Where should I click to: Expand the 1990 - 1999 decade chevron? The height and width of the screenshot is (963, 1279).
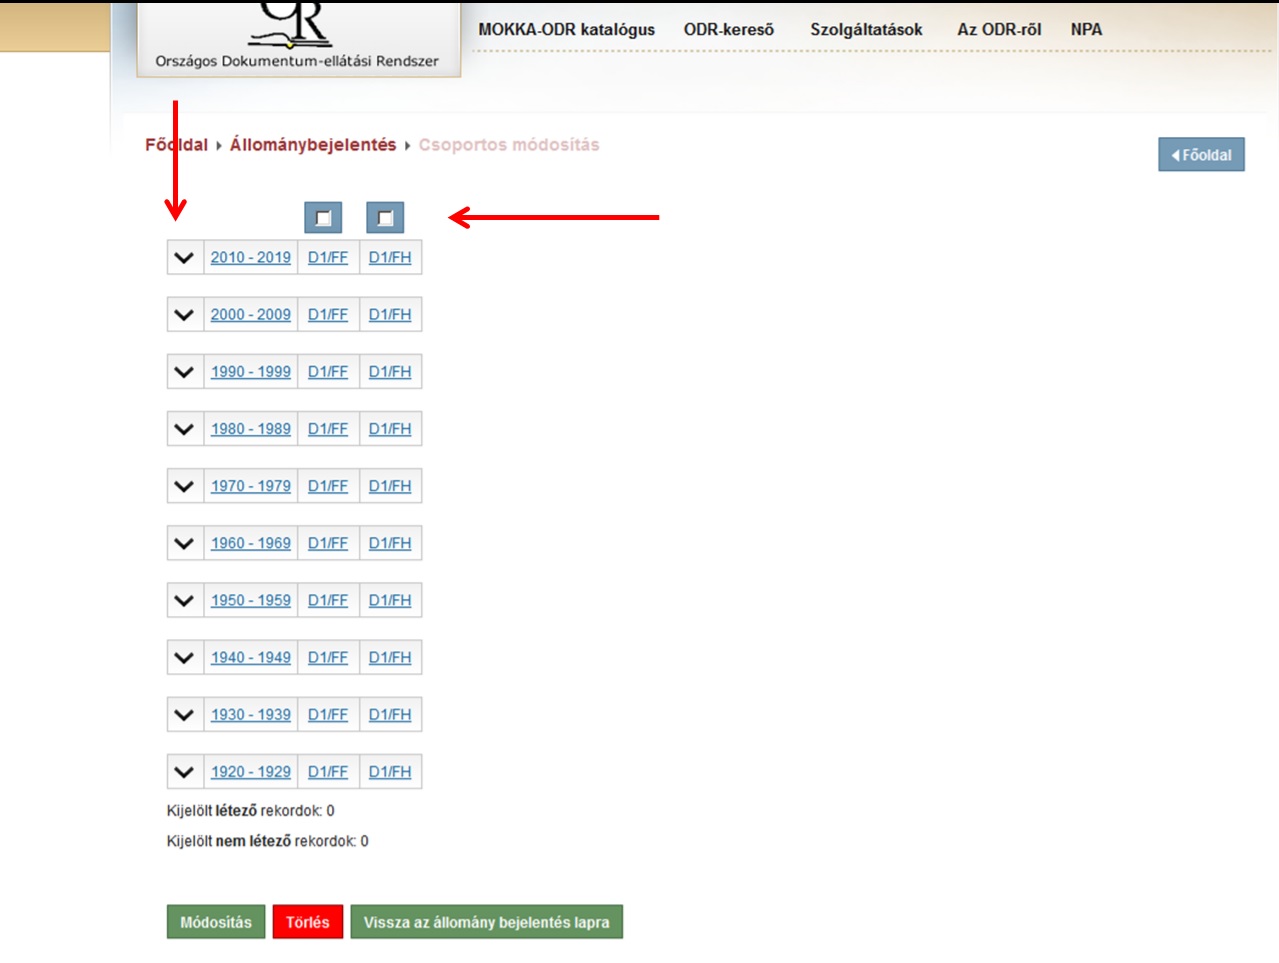(184, 372)
